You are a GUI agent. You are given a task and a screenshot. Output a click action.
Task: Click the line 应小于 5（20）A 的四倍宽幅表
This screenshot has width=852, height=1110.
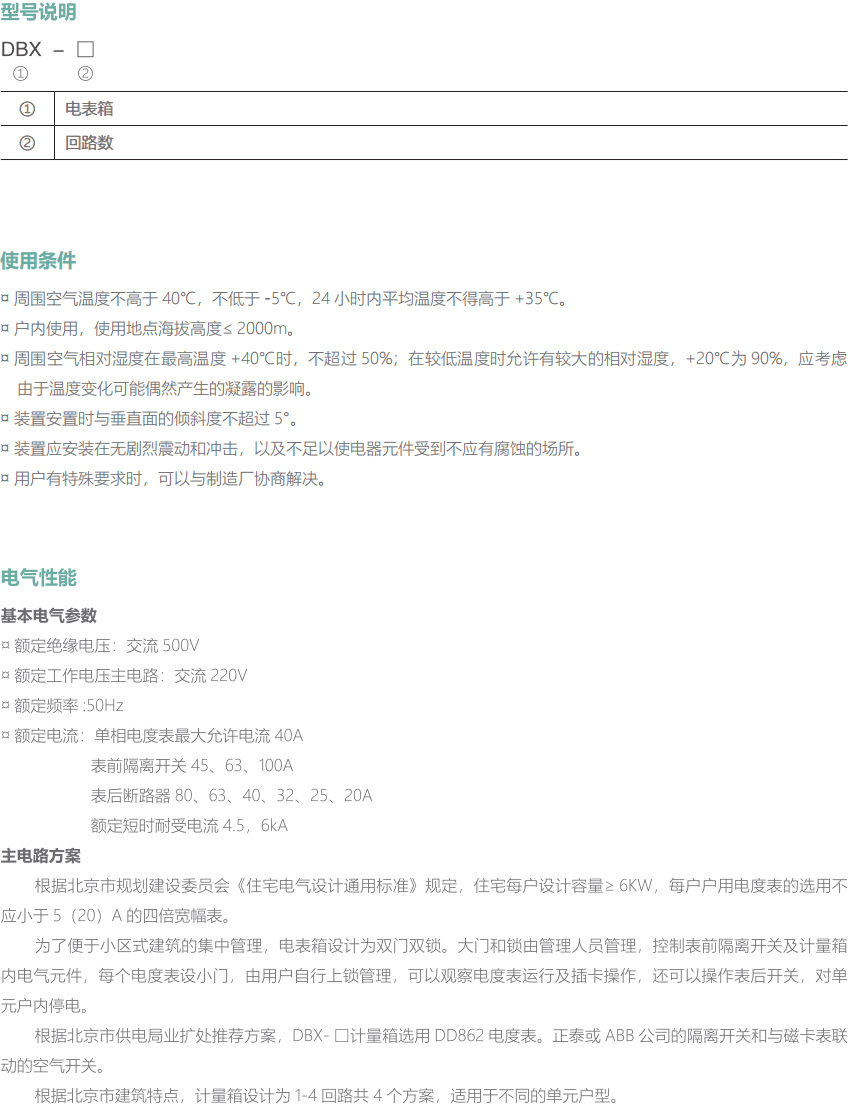click(x=117, y=916)
